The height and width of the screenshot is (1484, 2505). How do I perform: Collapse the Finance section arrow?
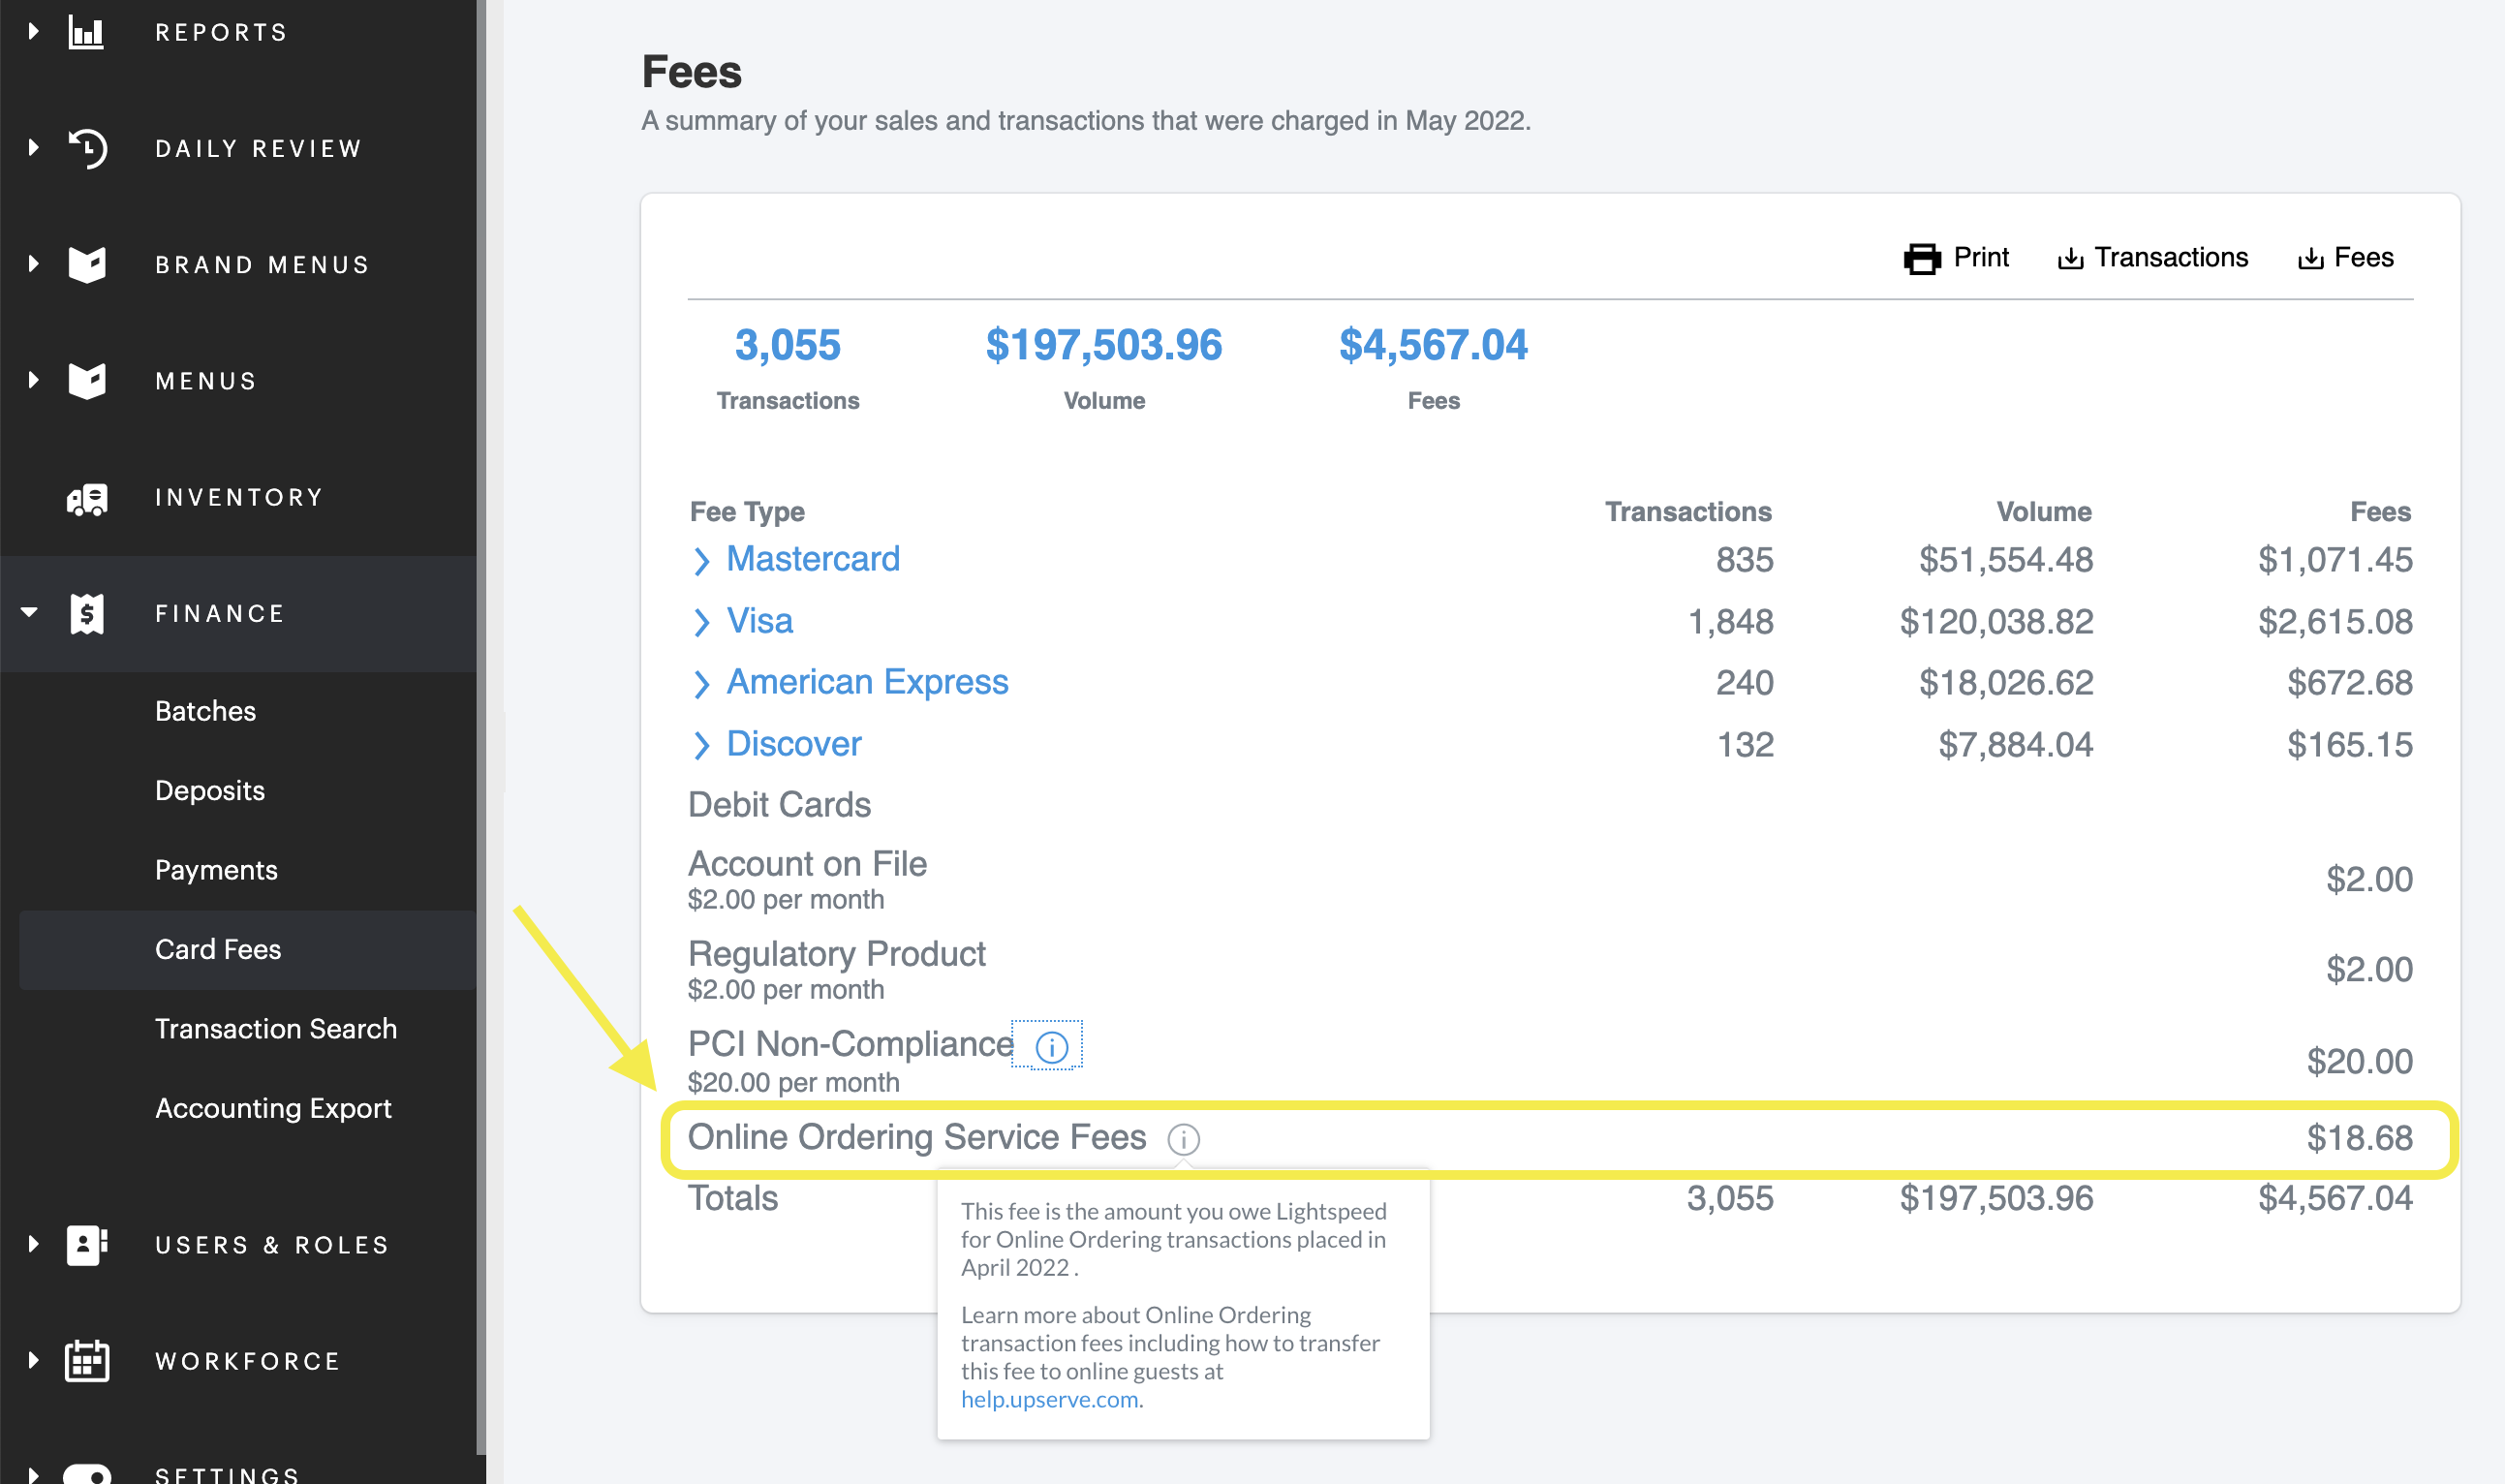pos(30,612)
